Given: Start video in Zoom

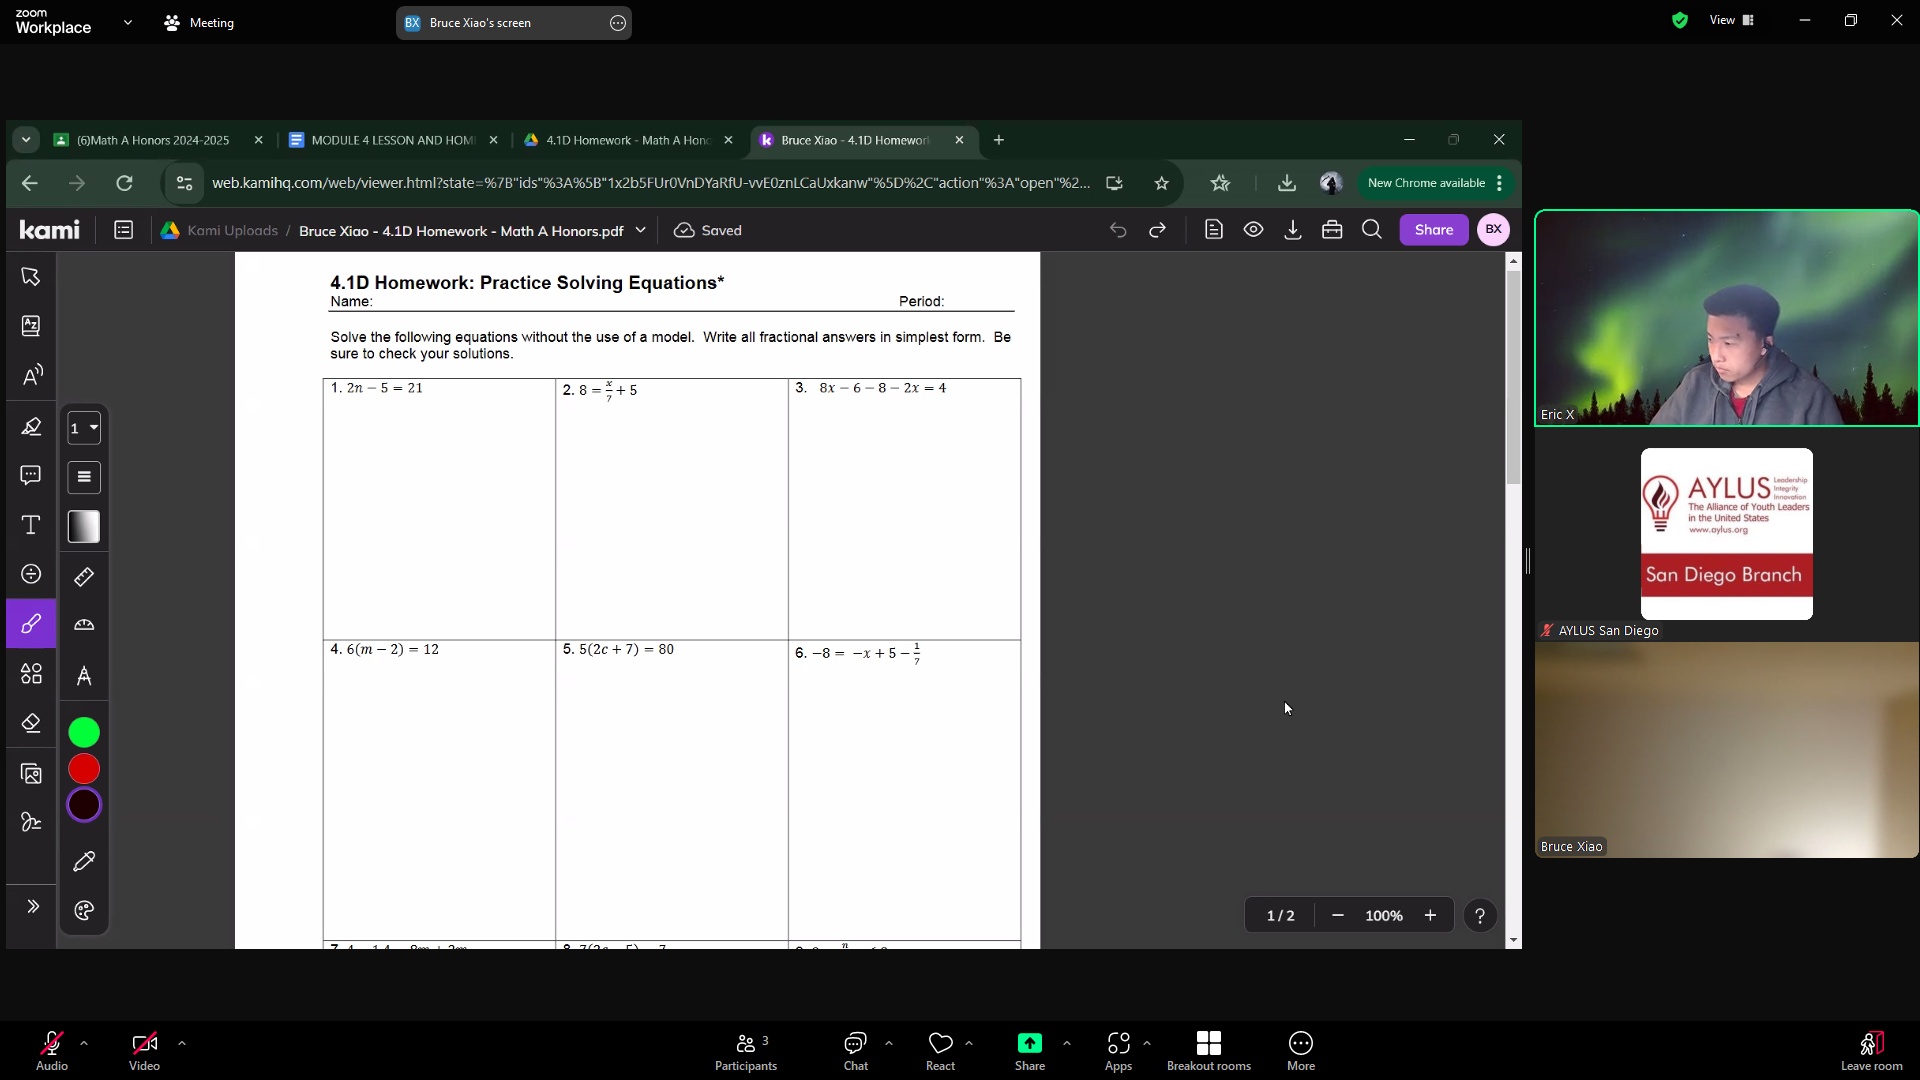Looking at the screenshot, I should 144,1051.
